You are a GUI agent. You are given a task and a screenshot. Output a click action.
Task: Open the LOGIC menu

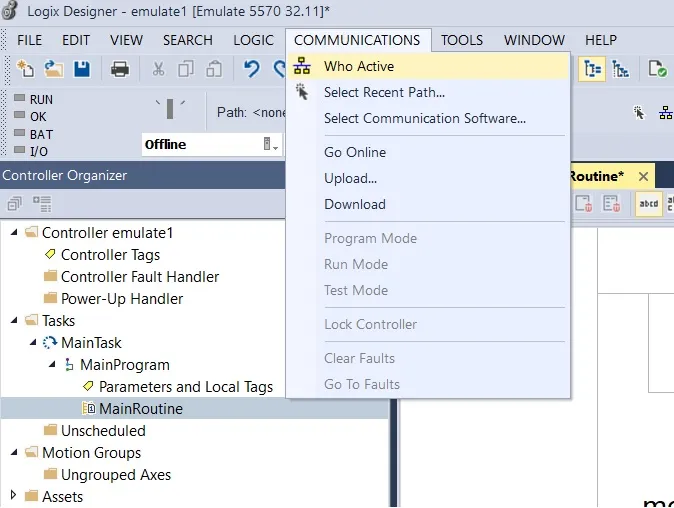[253, 40]
